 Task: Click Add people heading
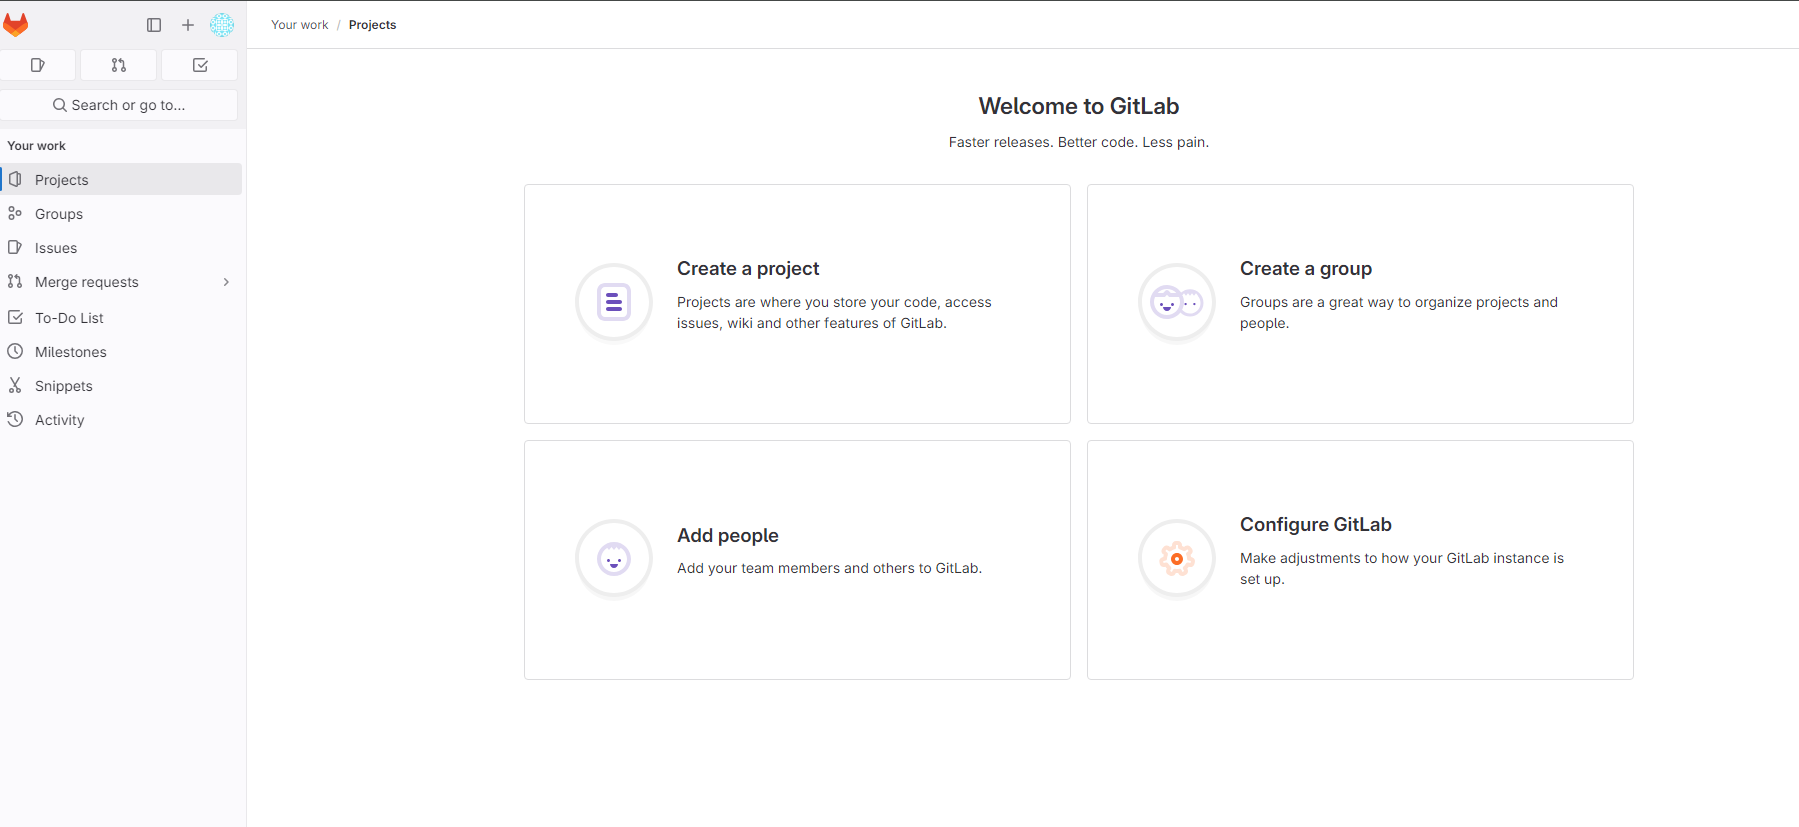point(728,535)
